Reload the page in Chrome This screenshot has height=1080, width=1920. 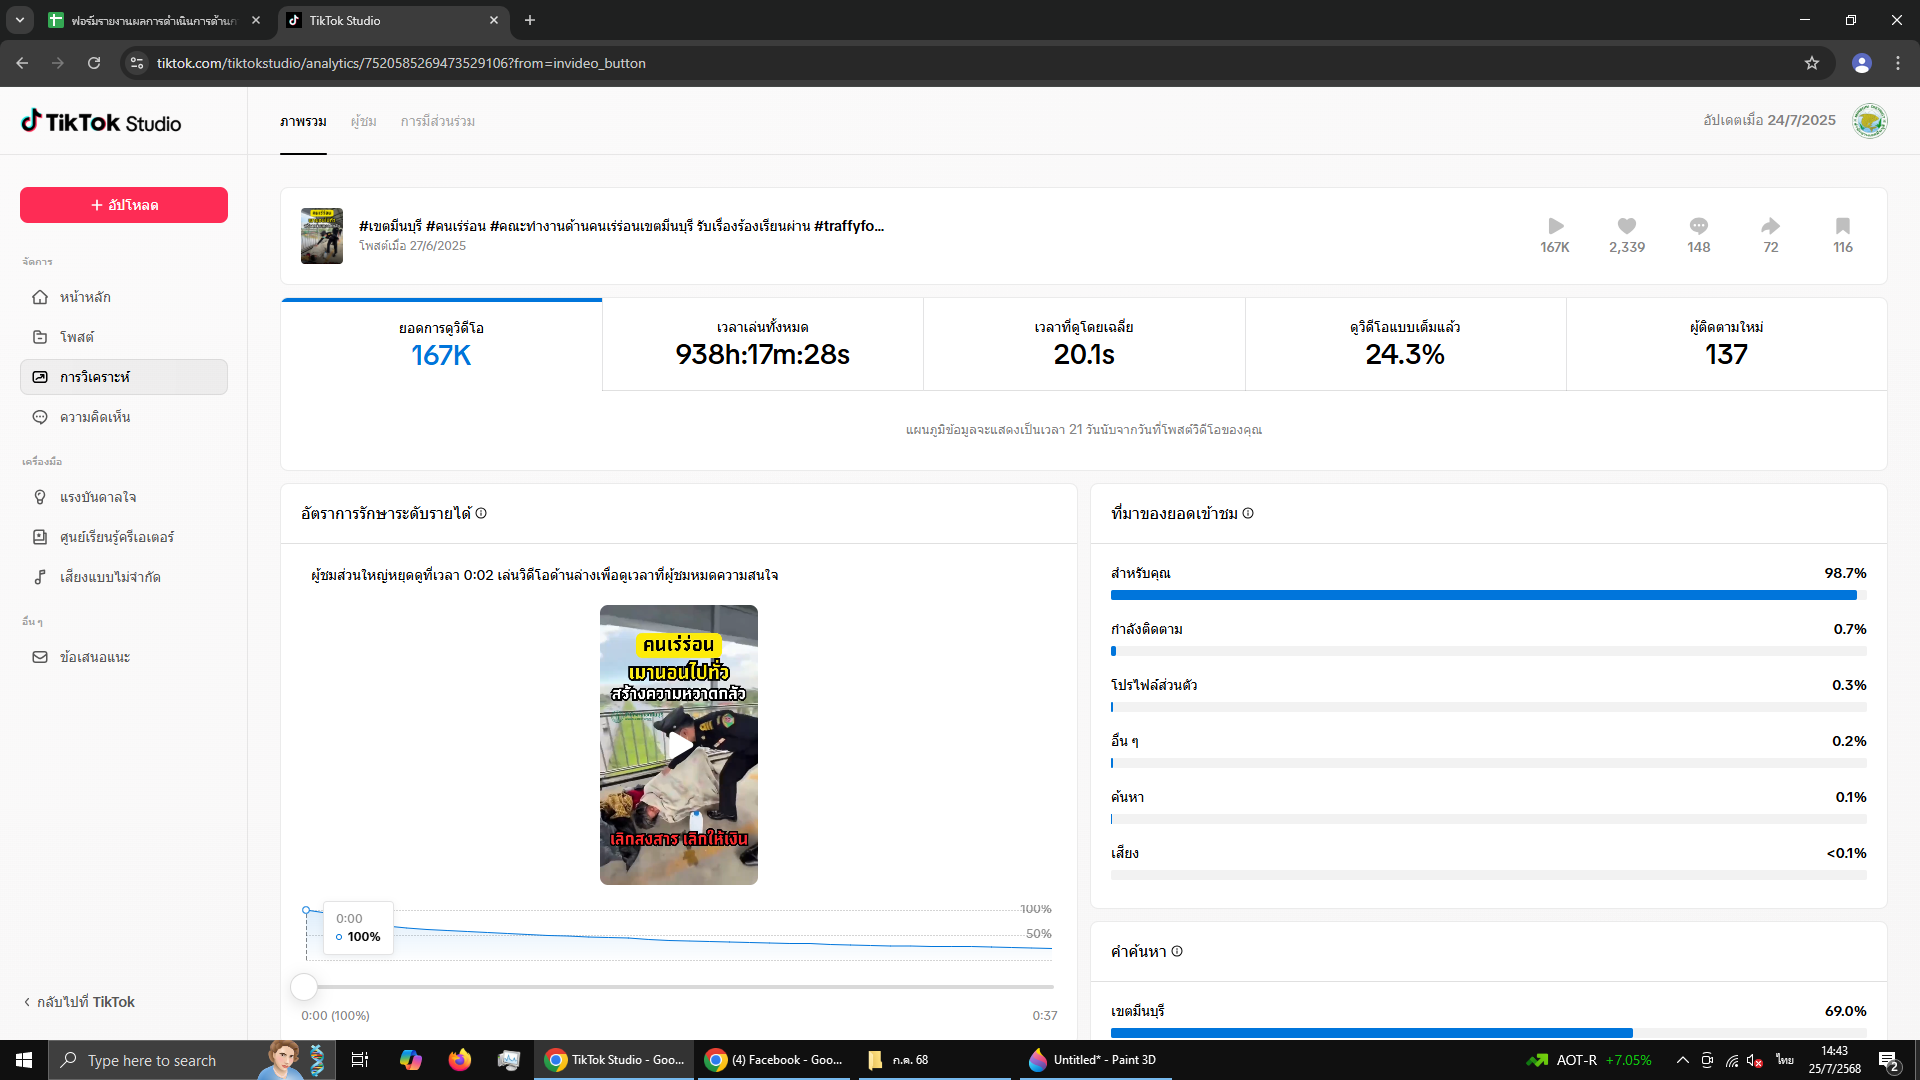pos(94,63)
